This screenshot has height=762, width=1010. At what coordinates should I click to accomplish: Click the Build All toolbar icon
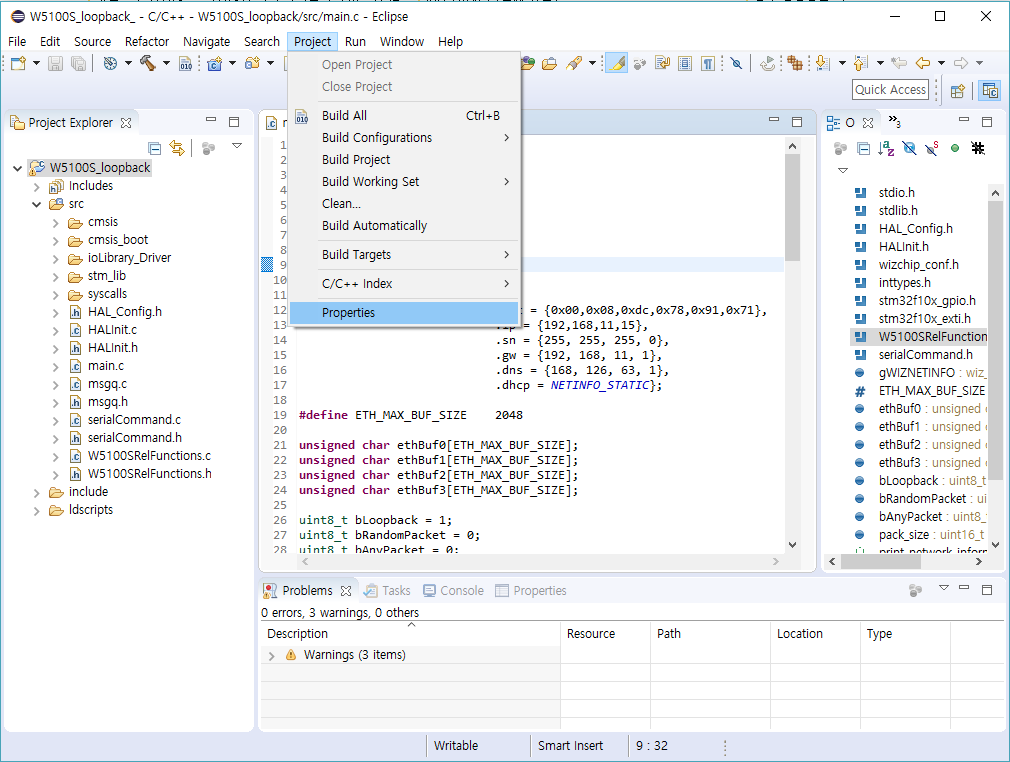click(186, 63)
